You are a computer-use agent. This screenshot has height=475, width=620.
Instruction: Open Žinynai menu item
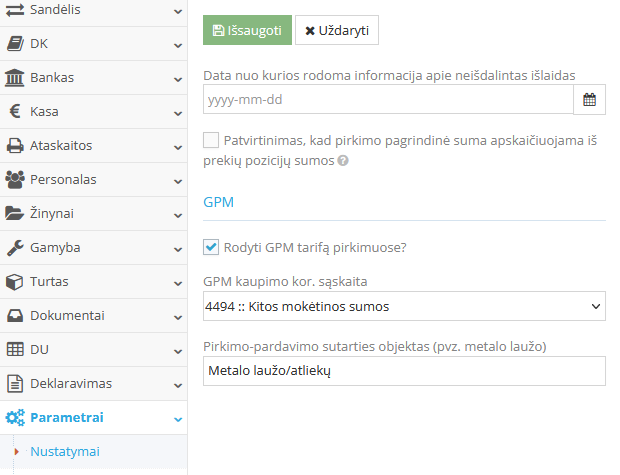pyautogui.click(x=93, y=214)
